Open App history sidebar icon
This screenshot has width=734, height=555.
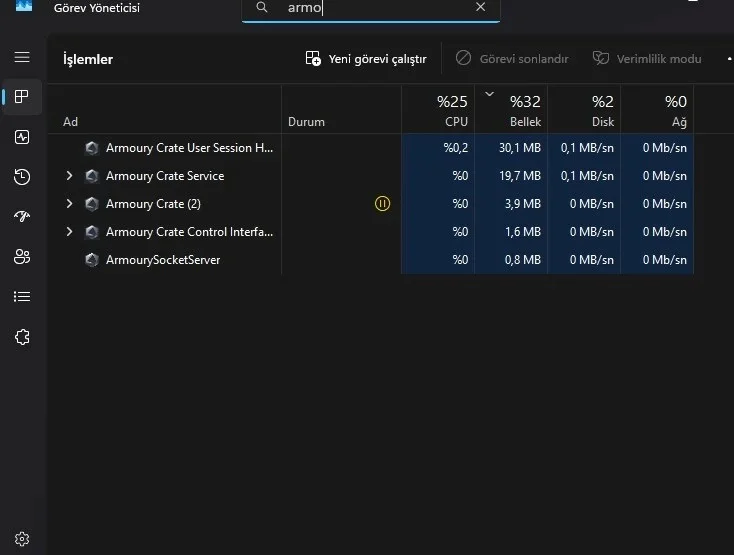pyautogui.click(x=22, y=177)
